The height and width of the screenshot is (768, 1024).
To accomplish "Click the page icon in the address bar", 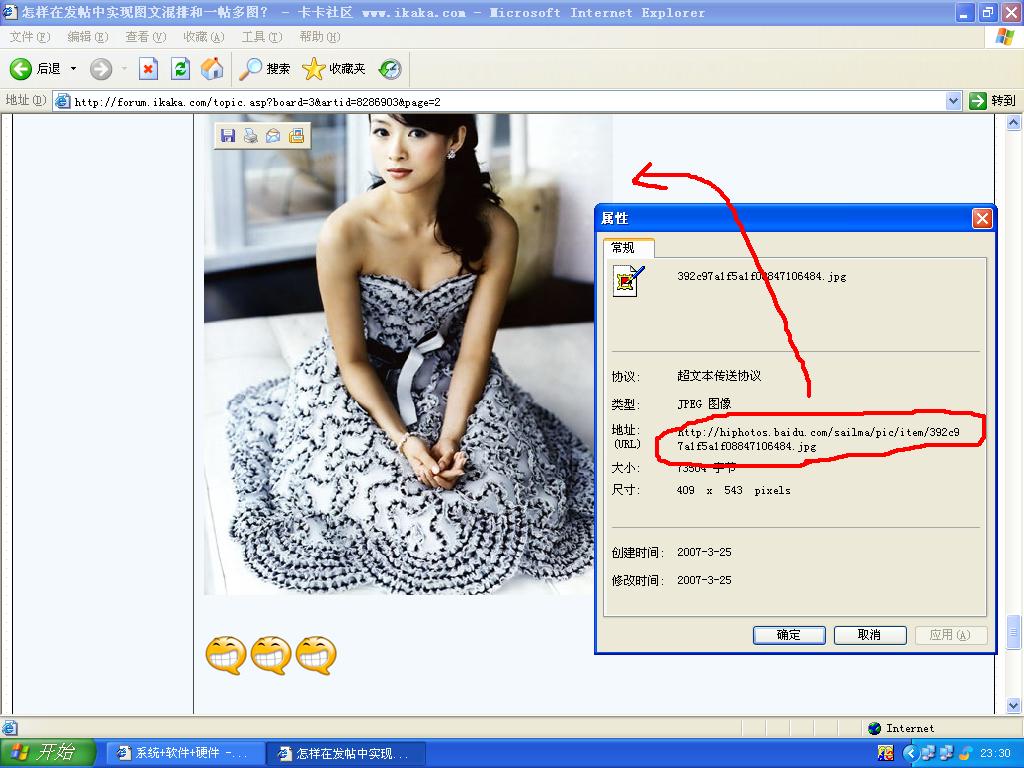I will pyautogui.click(x=62, y=101).
